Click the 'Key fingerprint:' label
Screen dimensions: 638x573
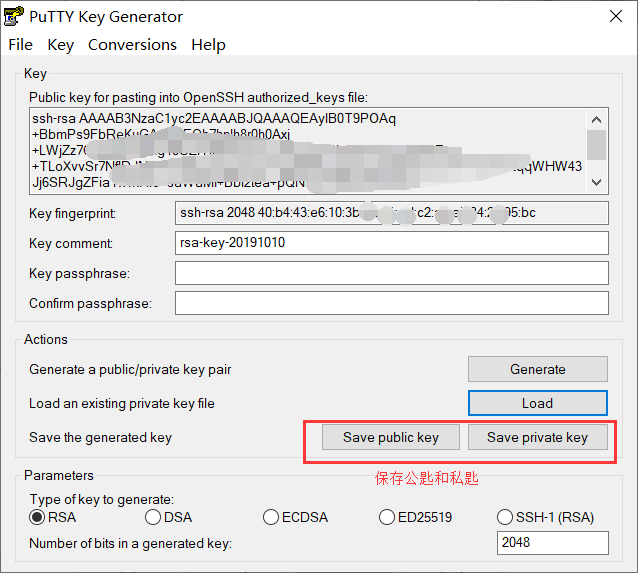tap(72, 213)
